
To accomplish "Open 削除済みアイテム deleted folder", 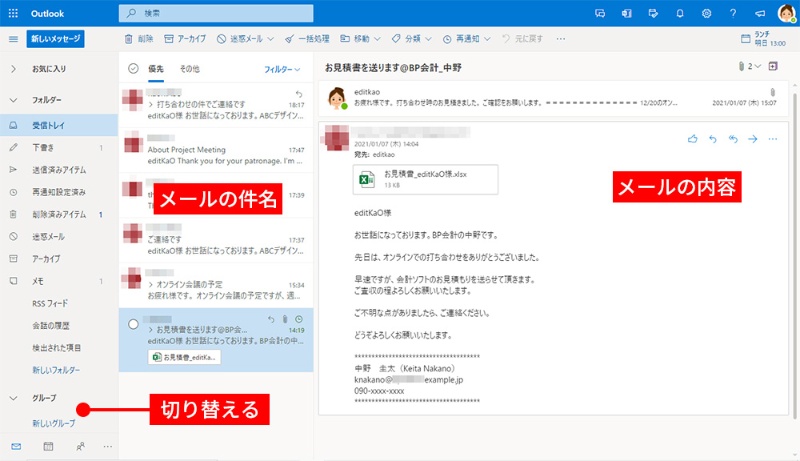I will click(59, 215).
